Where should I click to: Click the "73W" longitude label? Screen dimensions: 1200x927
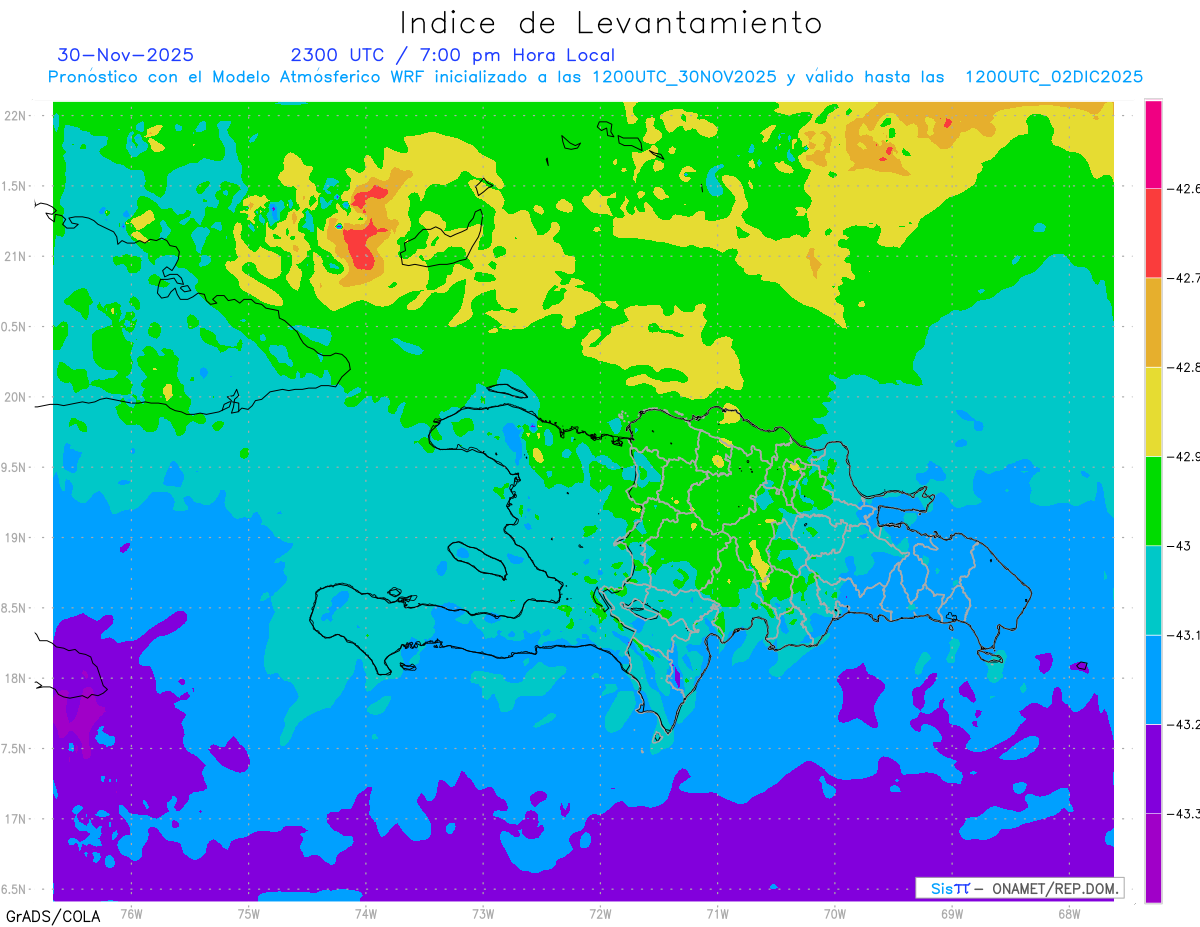483,913
